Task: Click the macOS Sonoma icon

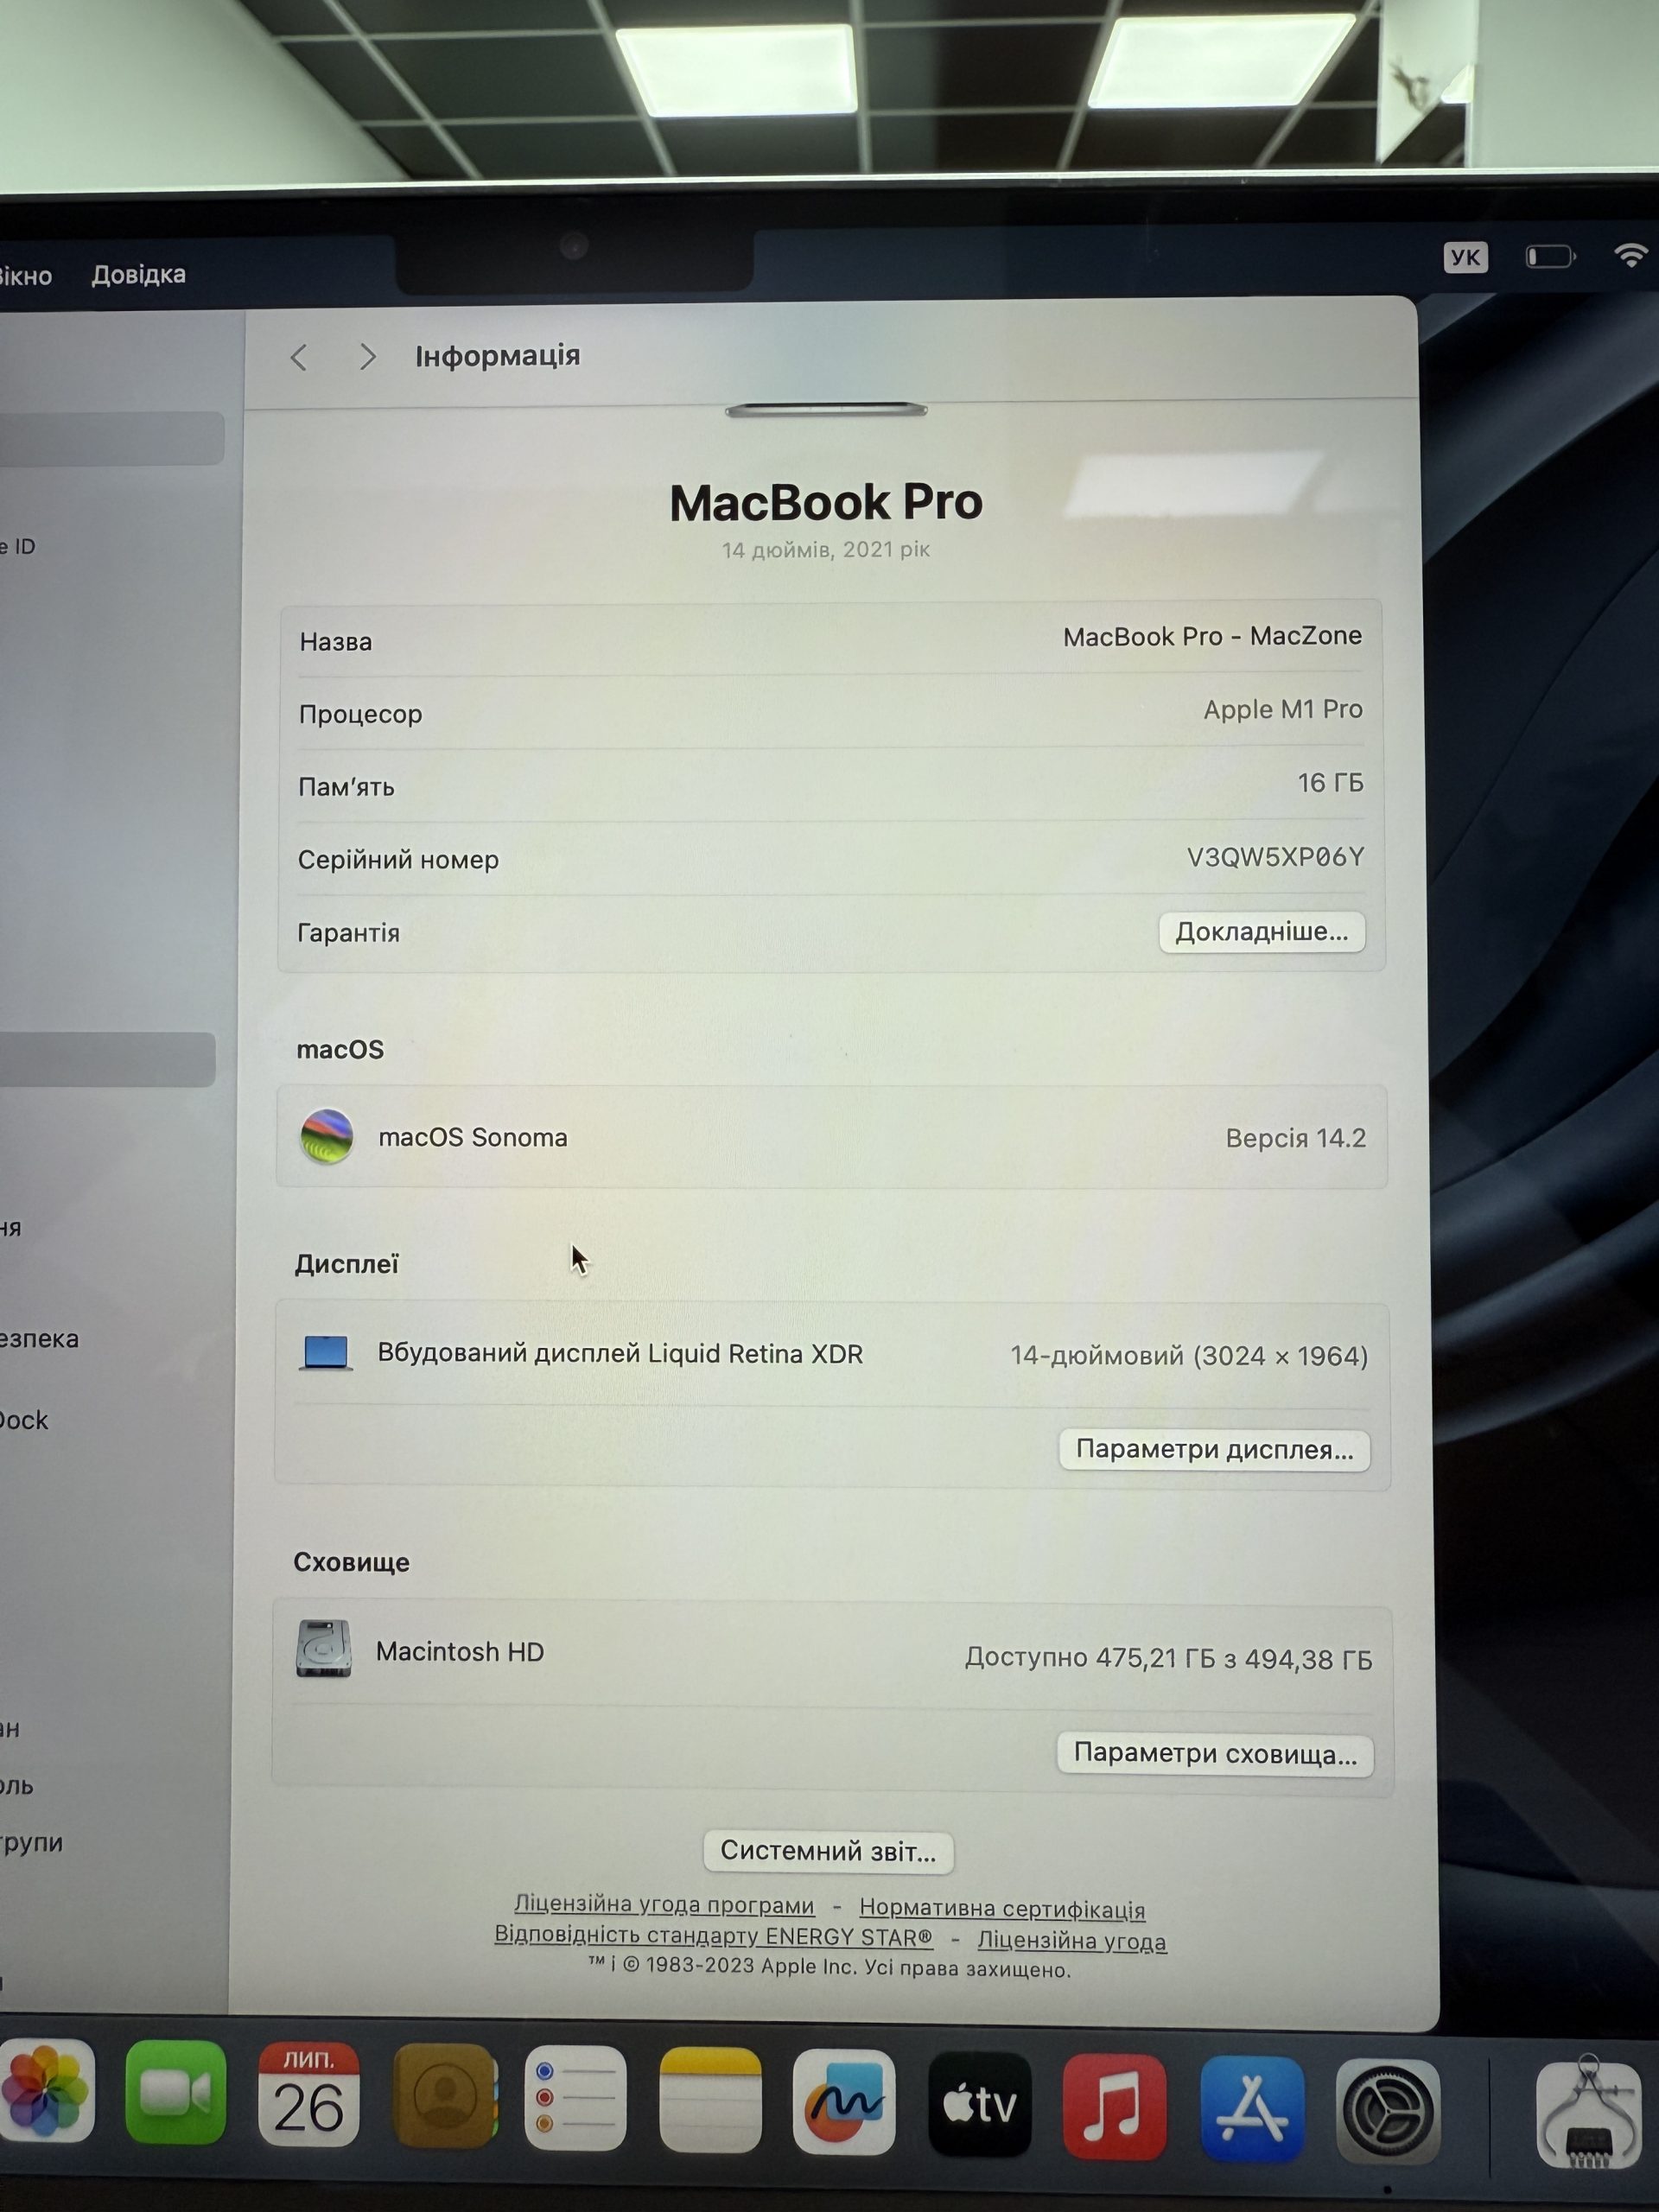Action: pos(327,1136)
